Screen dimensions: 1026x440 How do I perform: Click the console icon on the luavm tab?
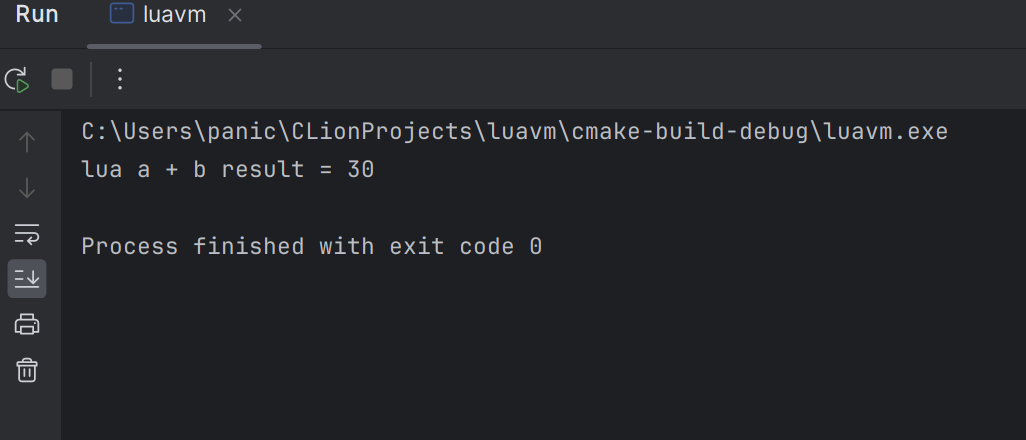click(122, 14)
